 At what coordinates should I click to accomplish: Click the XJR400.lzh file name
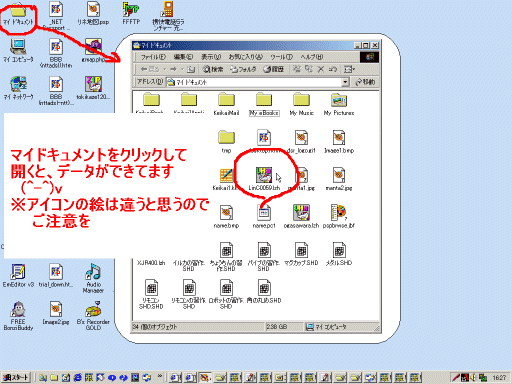[151, 263]
